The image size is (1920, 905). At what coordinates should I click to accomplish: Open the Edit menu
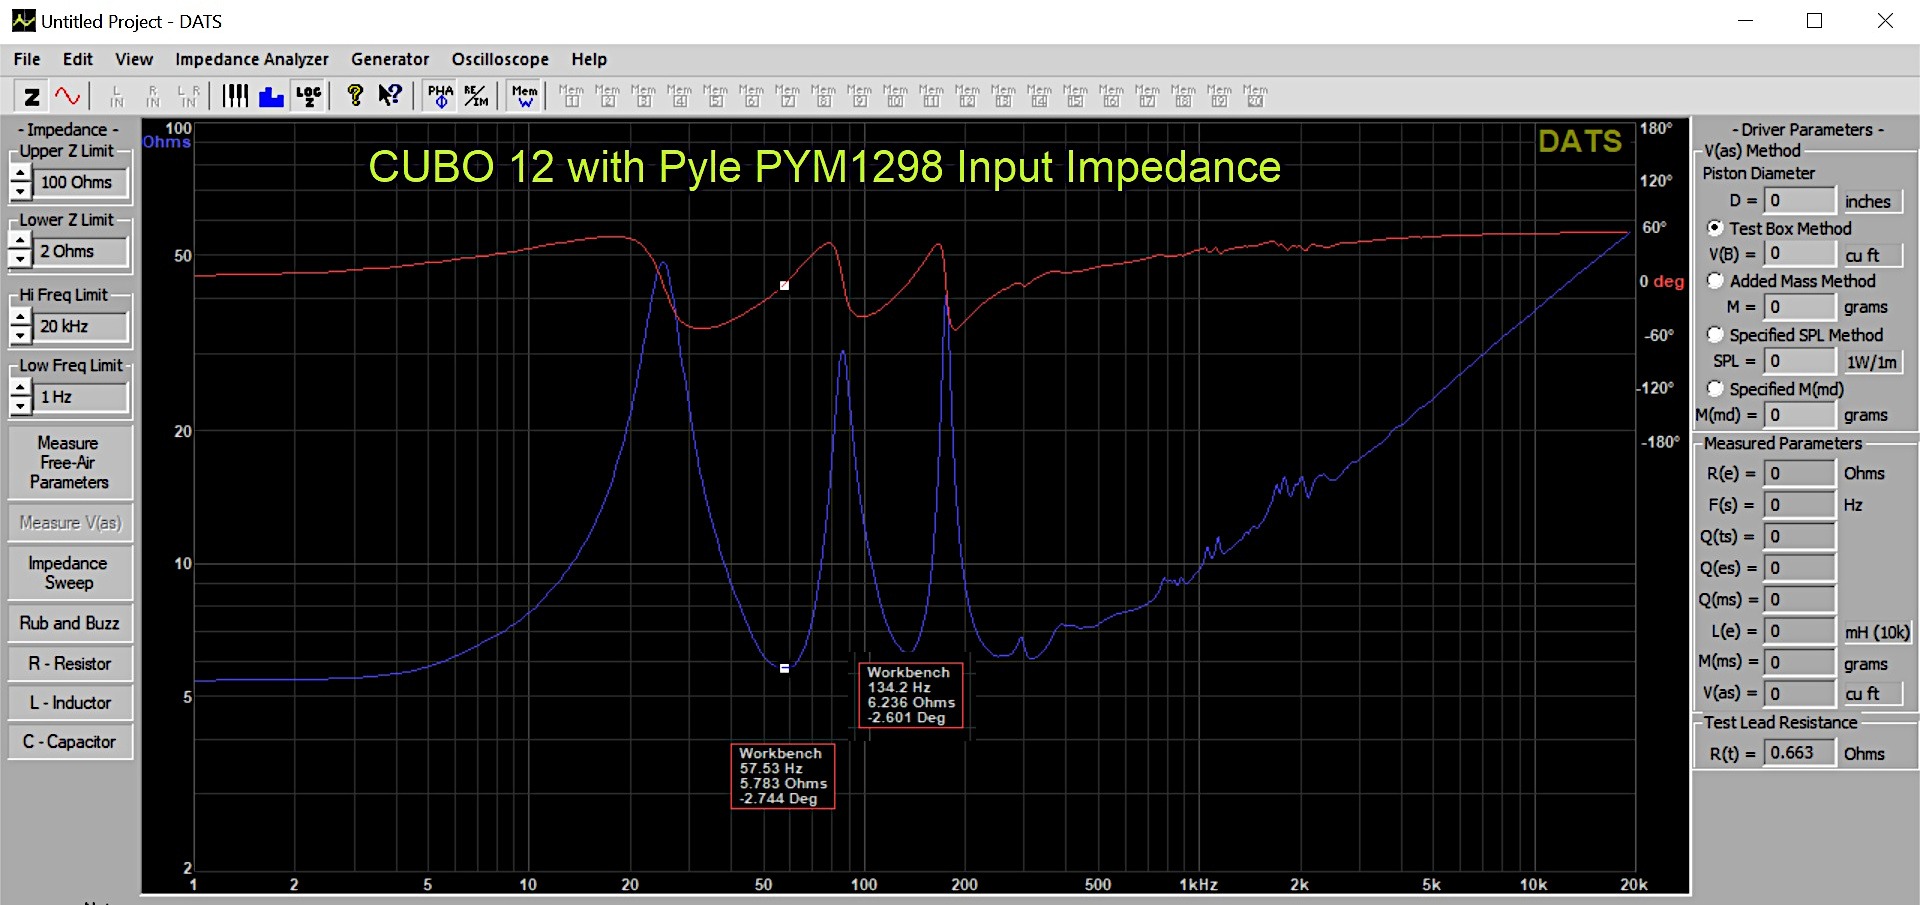click(78, 59)
